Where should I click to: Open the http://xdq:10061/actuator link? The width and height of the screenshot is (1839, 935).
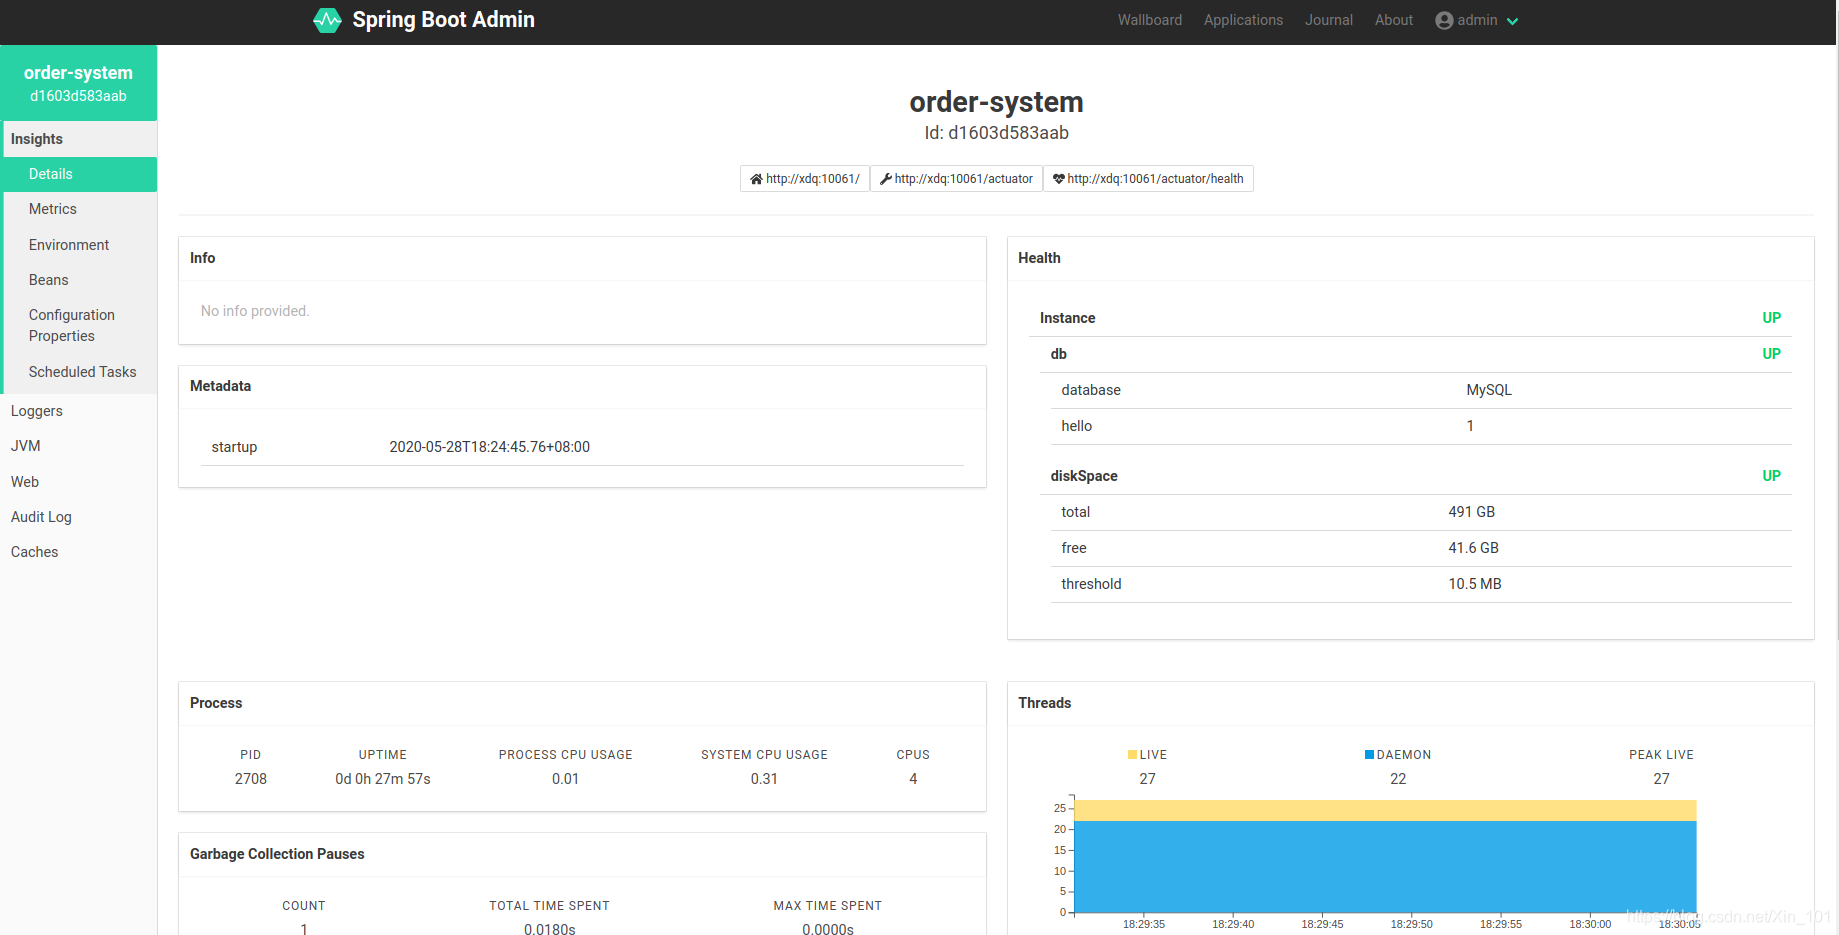pos(956,179)
